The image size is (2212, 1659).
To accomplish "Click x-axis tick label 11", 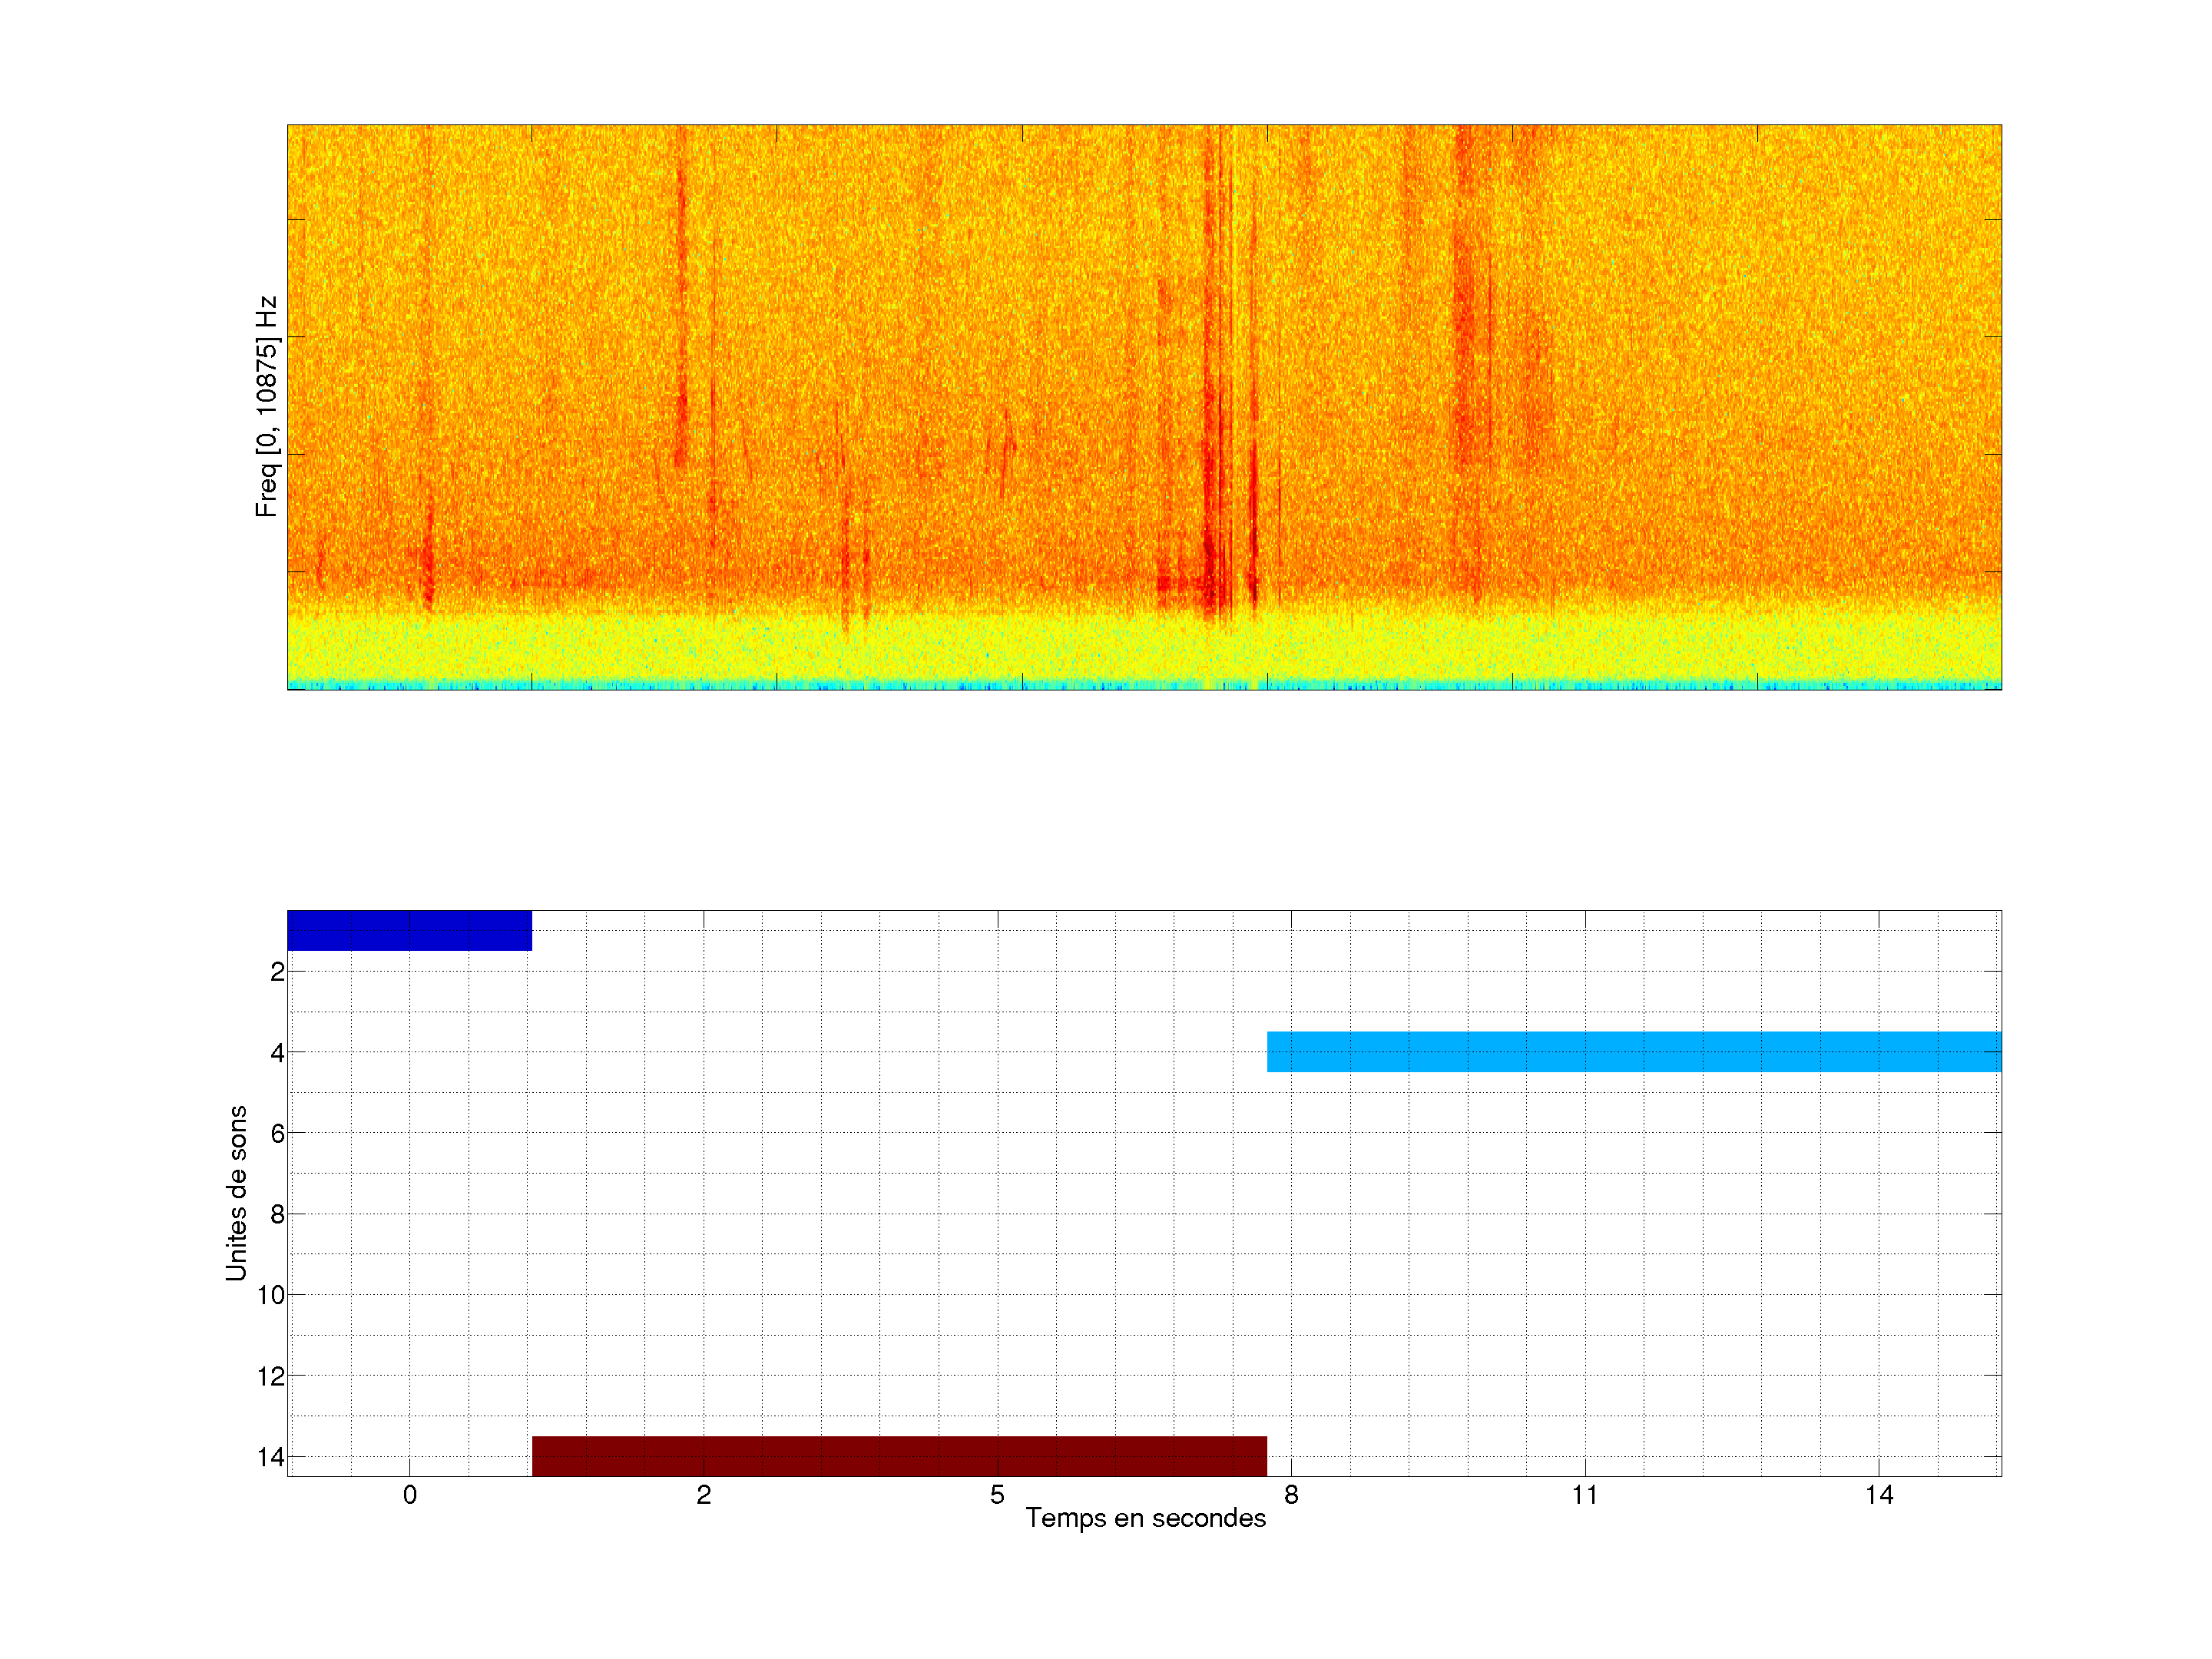I will (1585, 1495).
